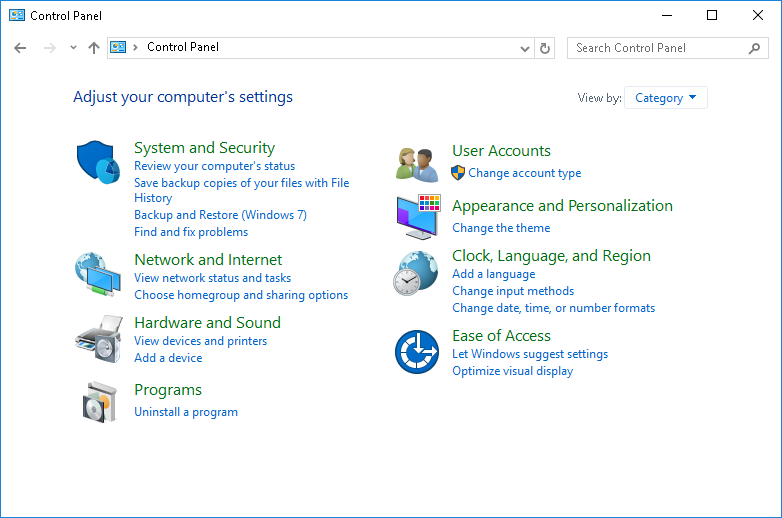
Task: Open Appearance and Personalization monitor icon
Action: (417, 216)
